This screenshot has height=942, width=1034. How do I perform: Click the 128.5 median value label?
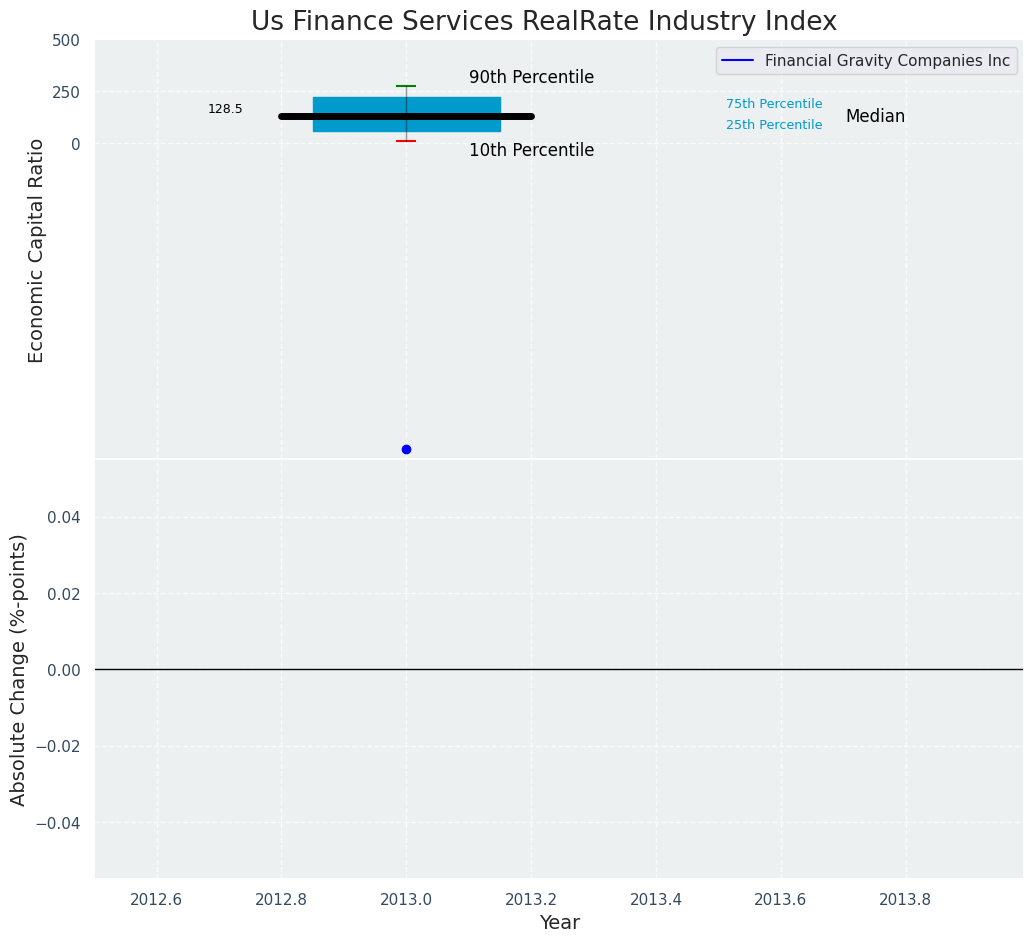[x=225, y=109]
